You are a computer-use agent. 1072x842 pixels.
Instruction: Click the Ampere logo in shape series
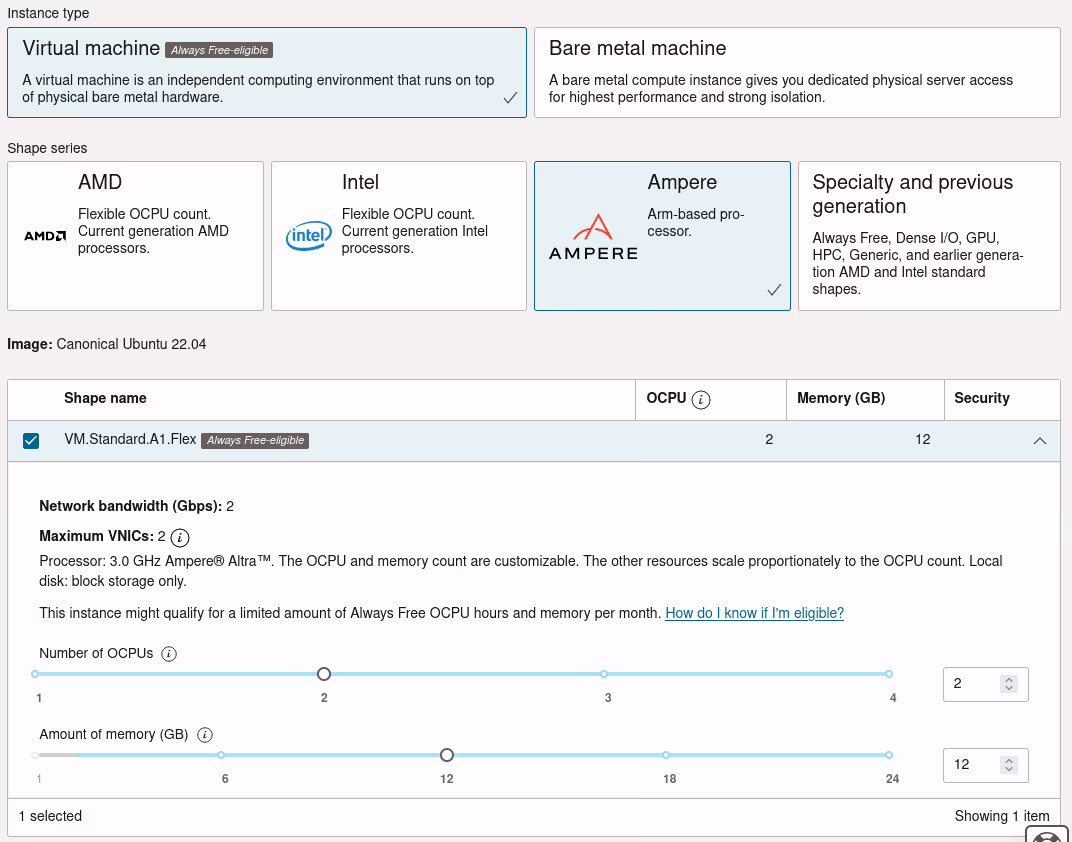(593, 237)
